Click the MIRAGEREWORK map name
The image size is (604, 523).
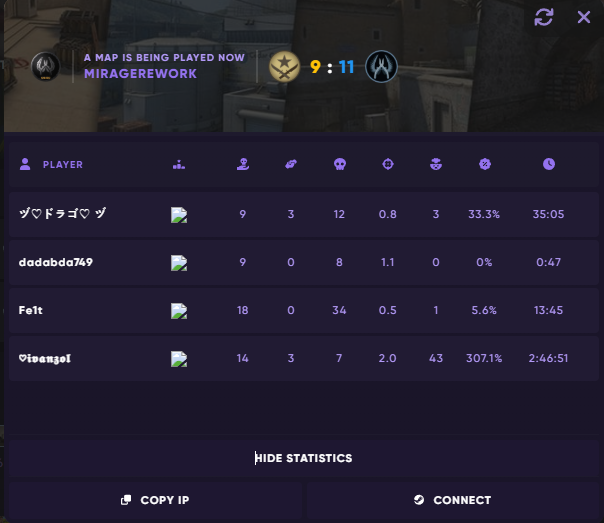coord(140,74)
